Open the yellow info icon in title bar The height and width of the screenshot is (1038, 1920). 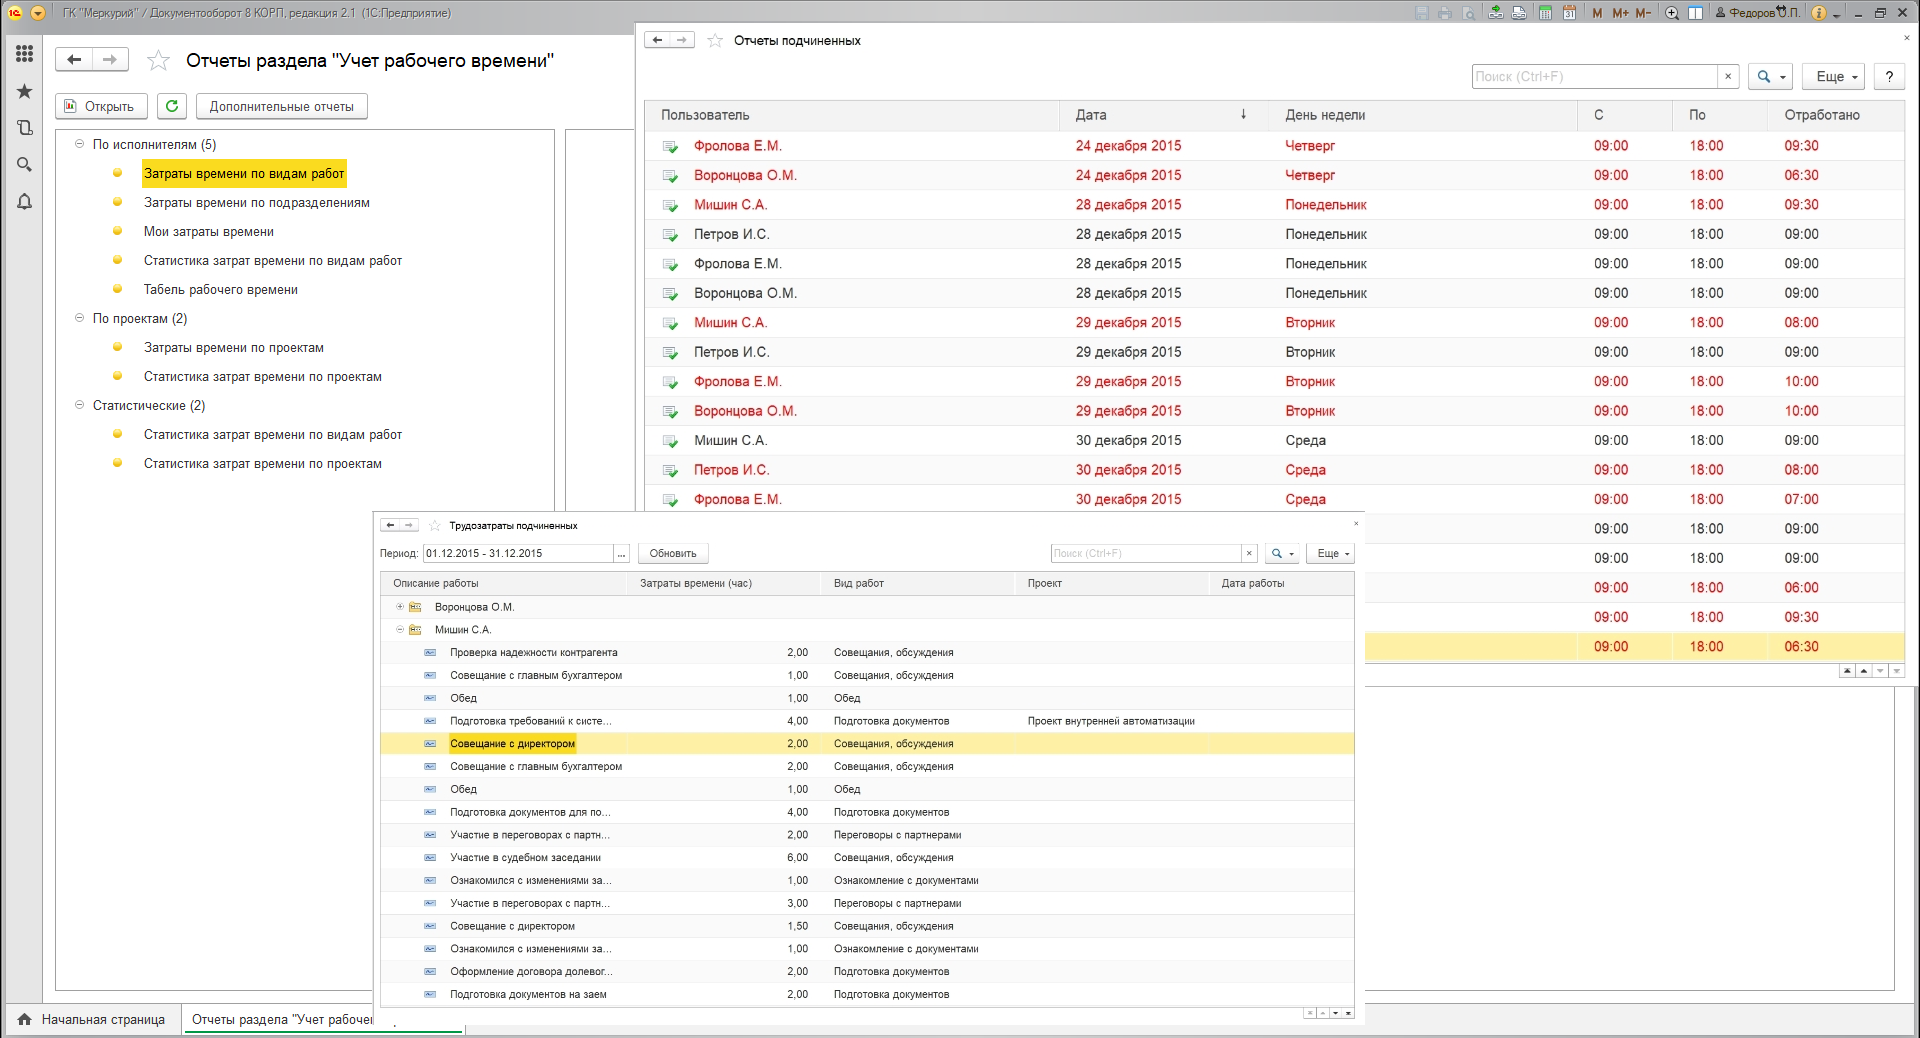click(1819, 13)
